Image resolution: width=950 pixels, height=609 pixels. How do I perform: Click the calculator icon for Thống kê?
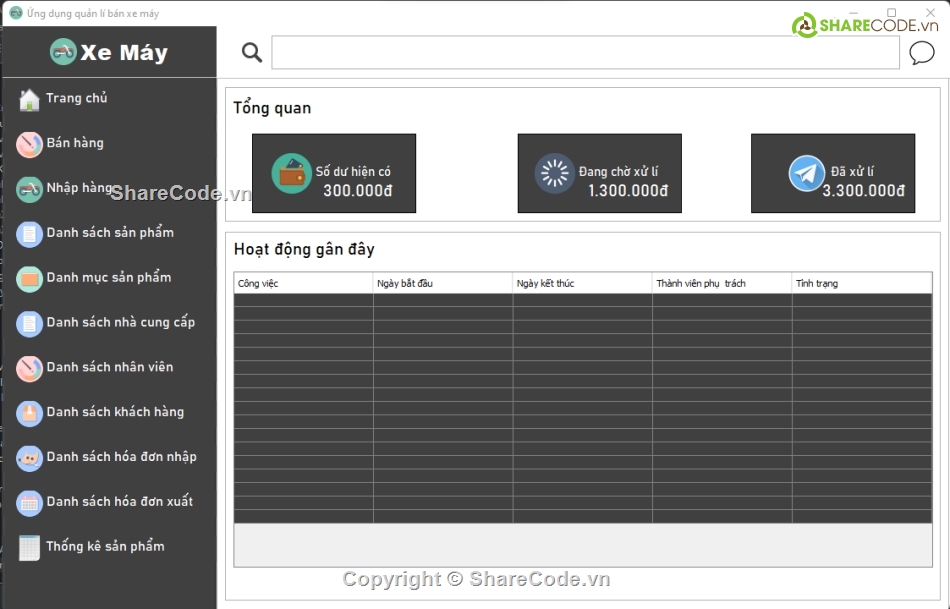click(x=29, y=547)
